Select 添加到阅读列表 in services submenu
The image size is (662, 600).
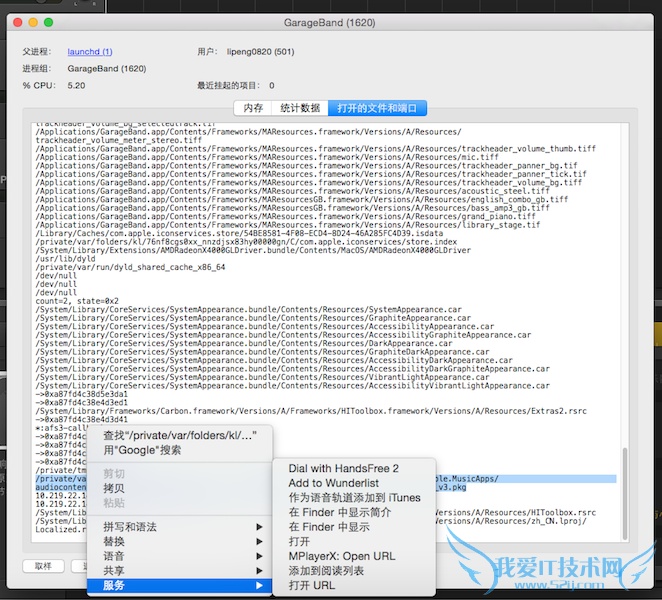pyautogui.click(x=326, y=570)
